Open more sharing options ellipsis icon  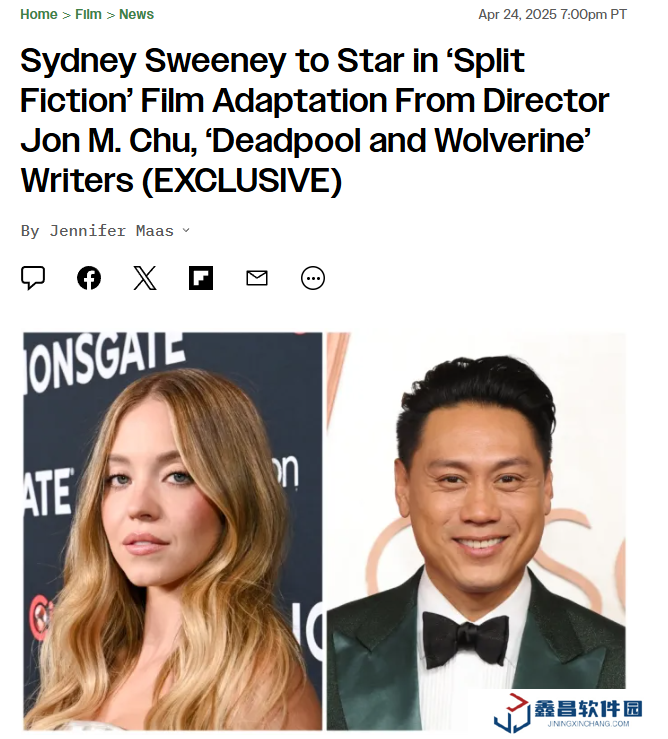pos(313,278)
